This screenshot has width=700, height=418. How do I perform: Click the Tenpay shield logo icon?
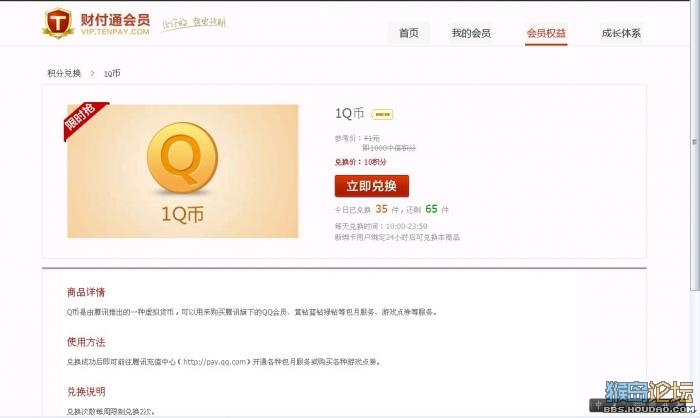click(x=58, y=22)
